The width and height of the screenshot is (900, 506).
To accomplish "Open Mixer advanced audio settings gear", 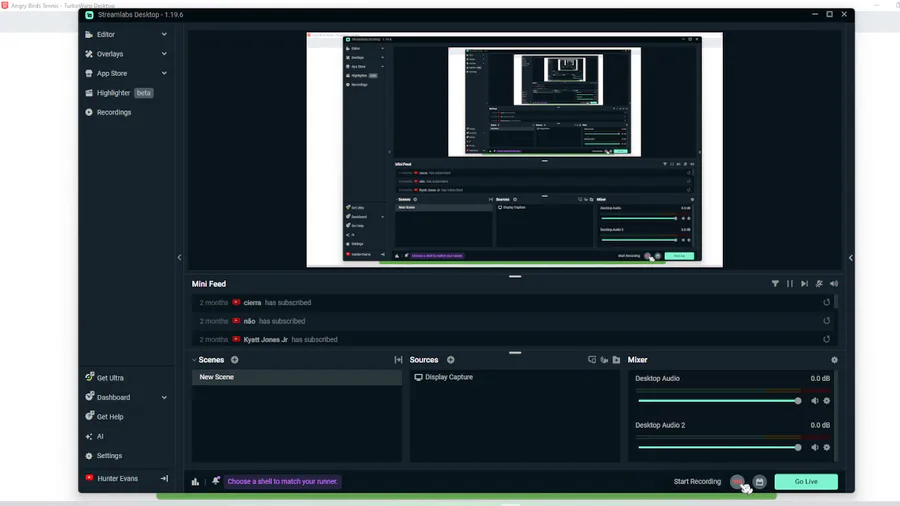I will pyautogui.click(x=835, y=360).
